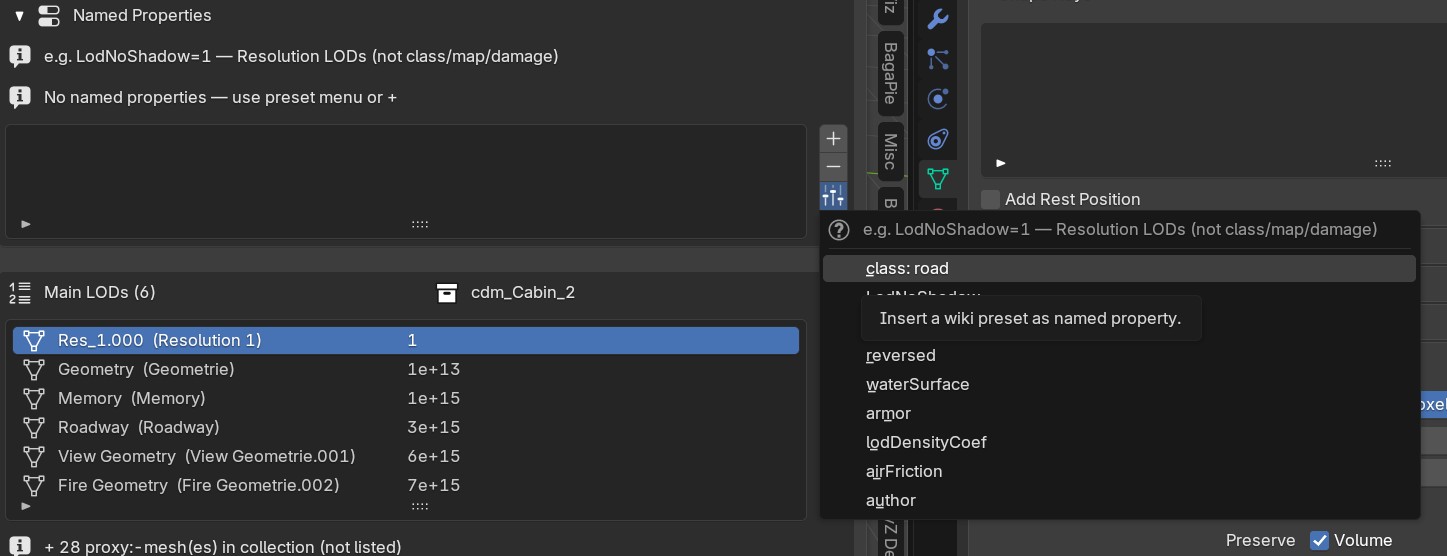The height and width of the screenshot is (556, 1447).
Task: Click the remove named property minus button
Action: (833, 167)
